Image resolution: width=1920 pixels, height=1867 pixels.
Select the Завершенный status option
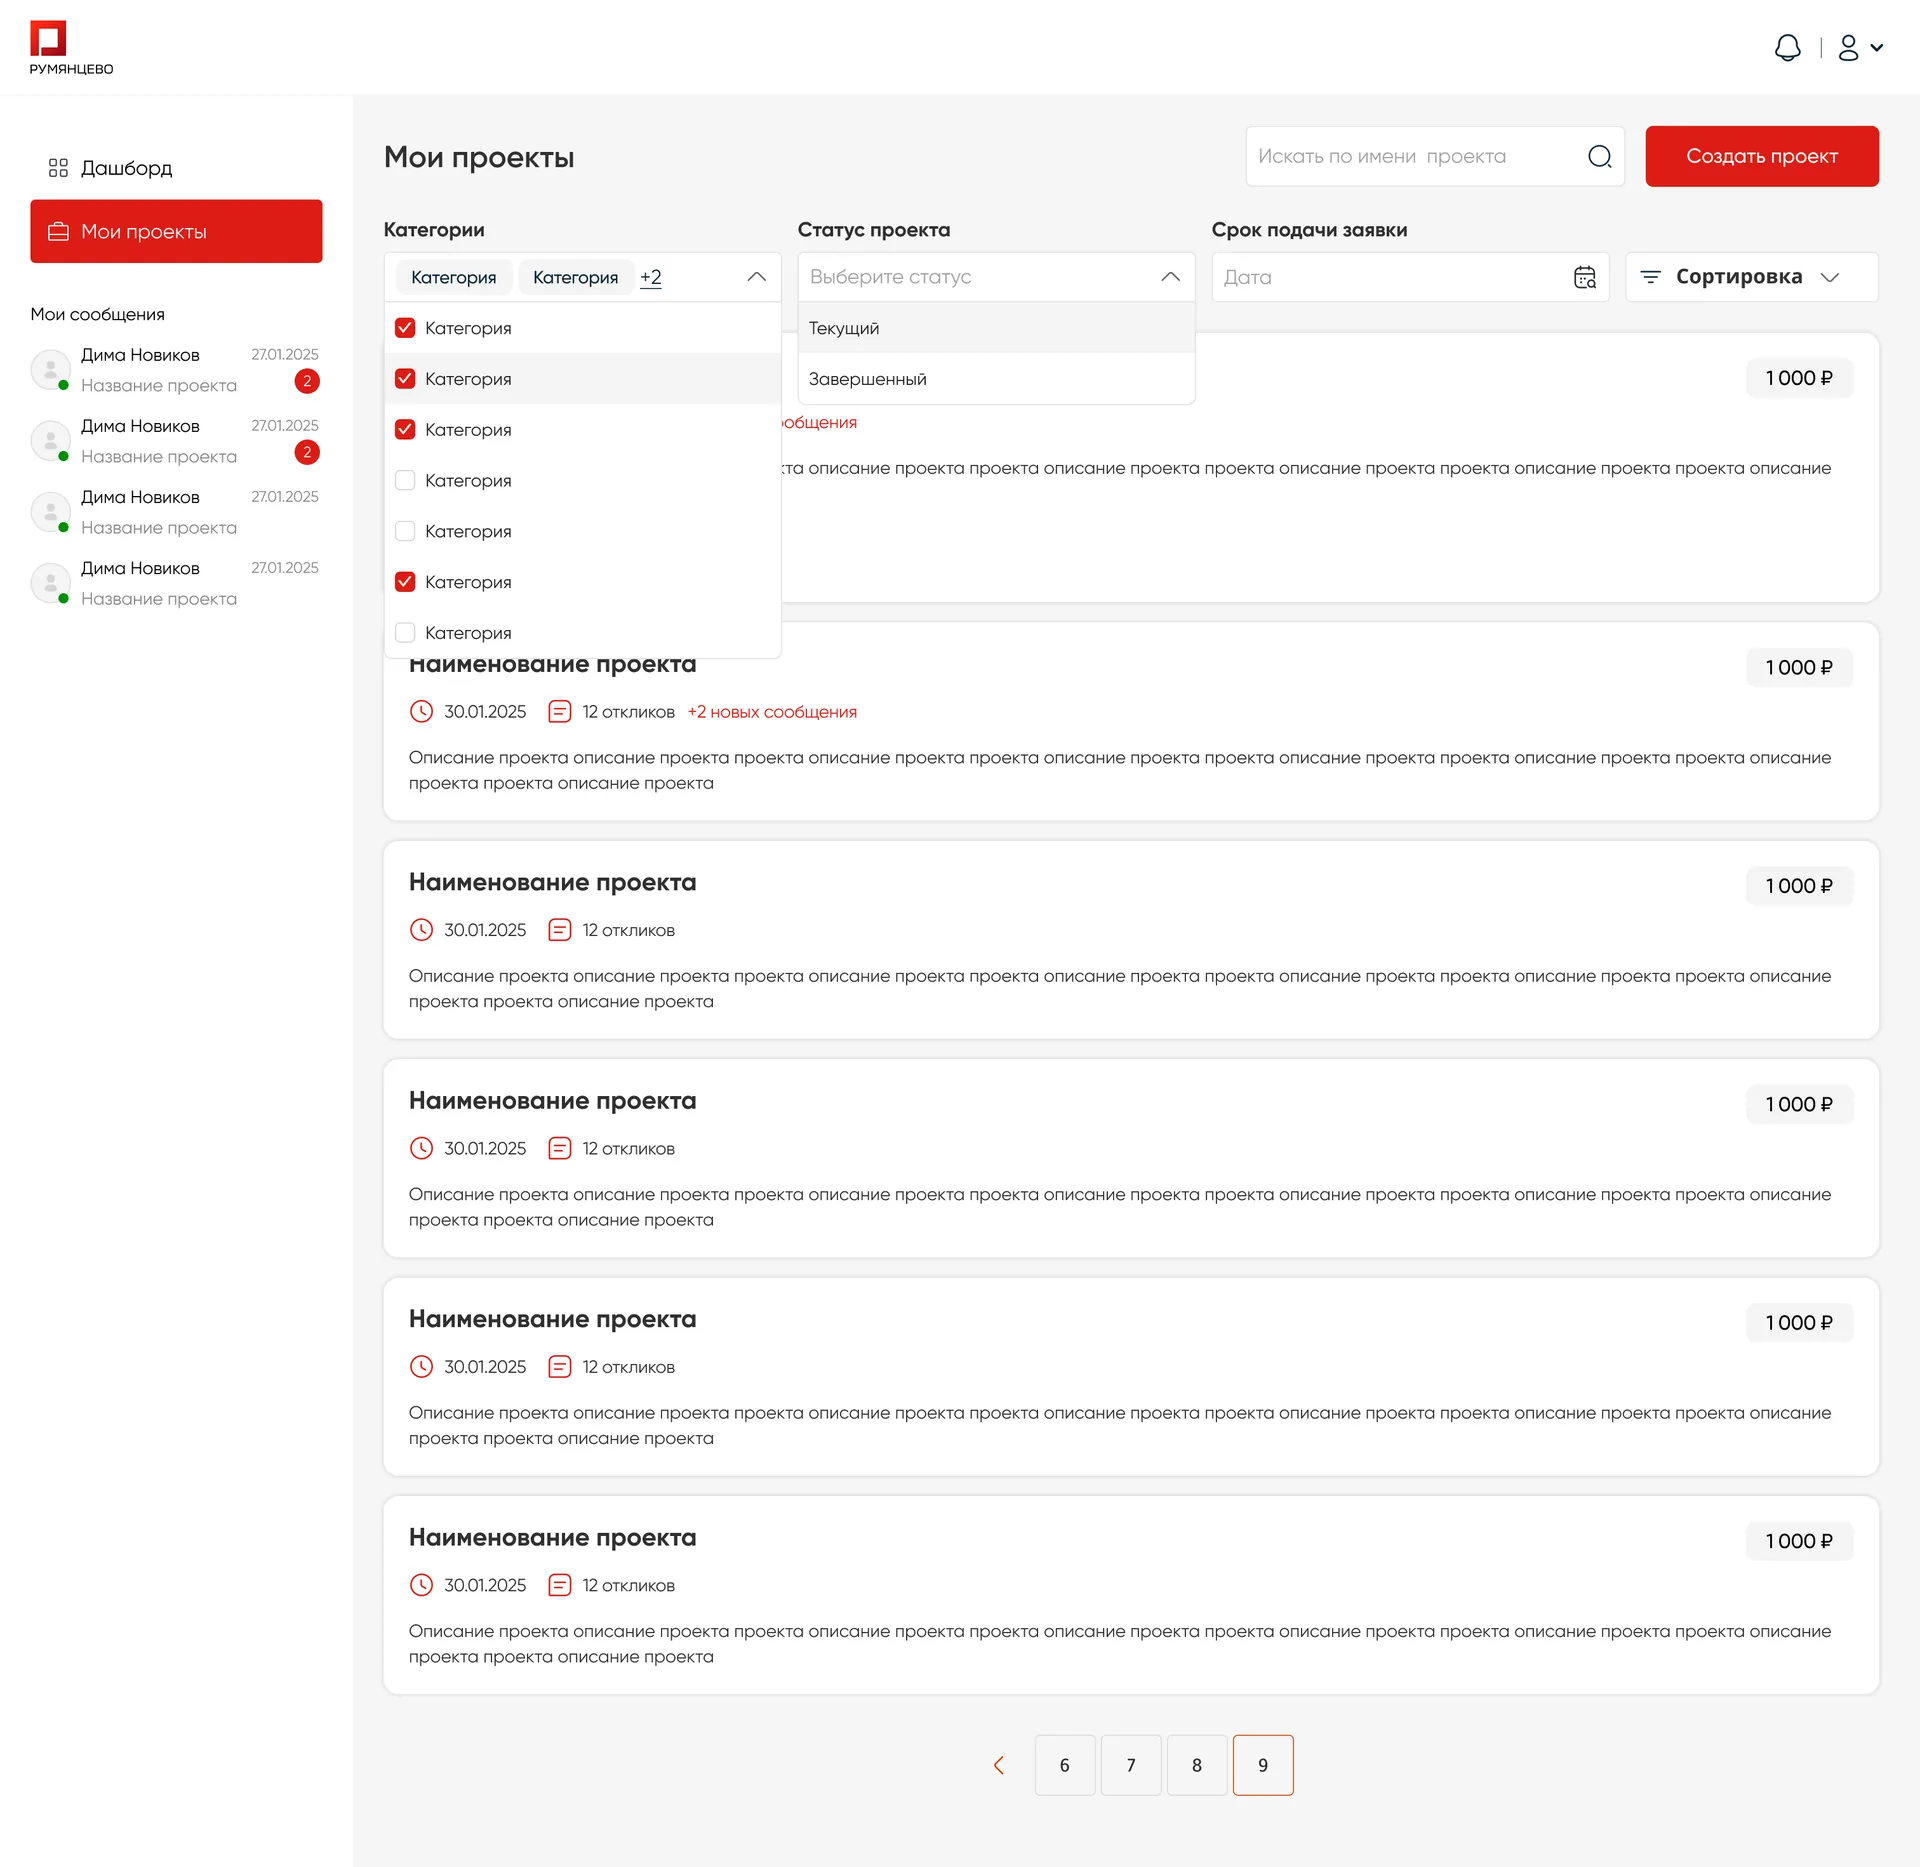996,379
